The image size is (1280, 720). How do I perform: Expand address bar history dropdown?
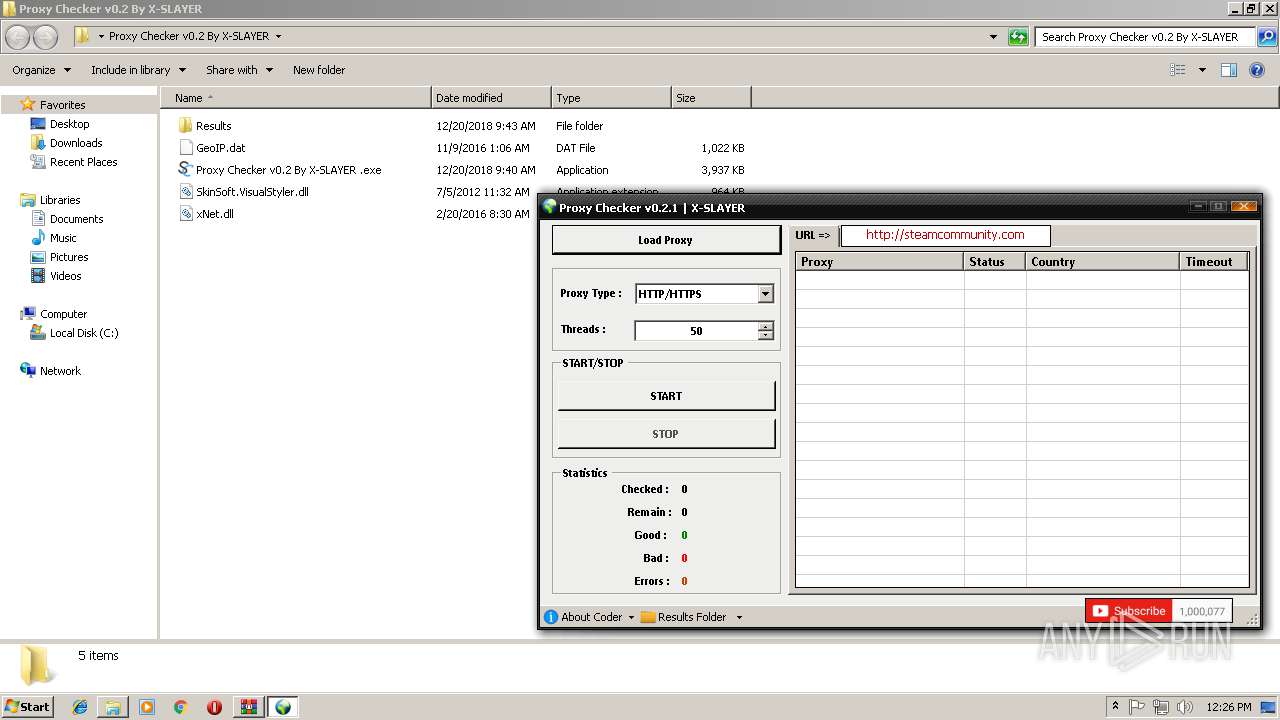tap(993, 37)
